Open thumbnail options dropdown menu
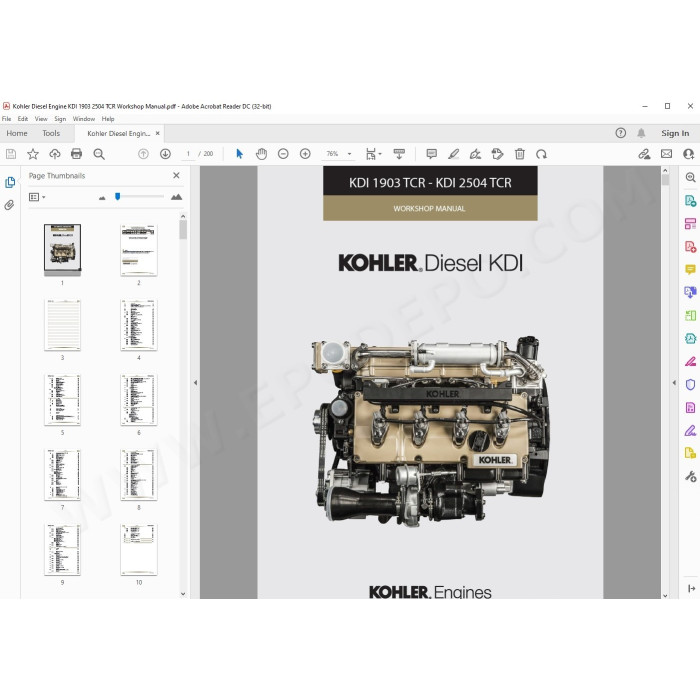The height and width of the screenshot is (700, 700). coord(37,197)
